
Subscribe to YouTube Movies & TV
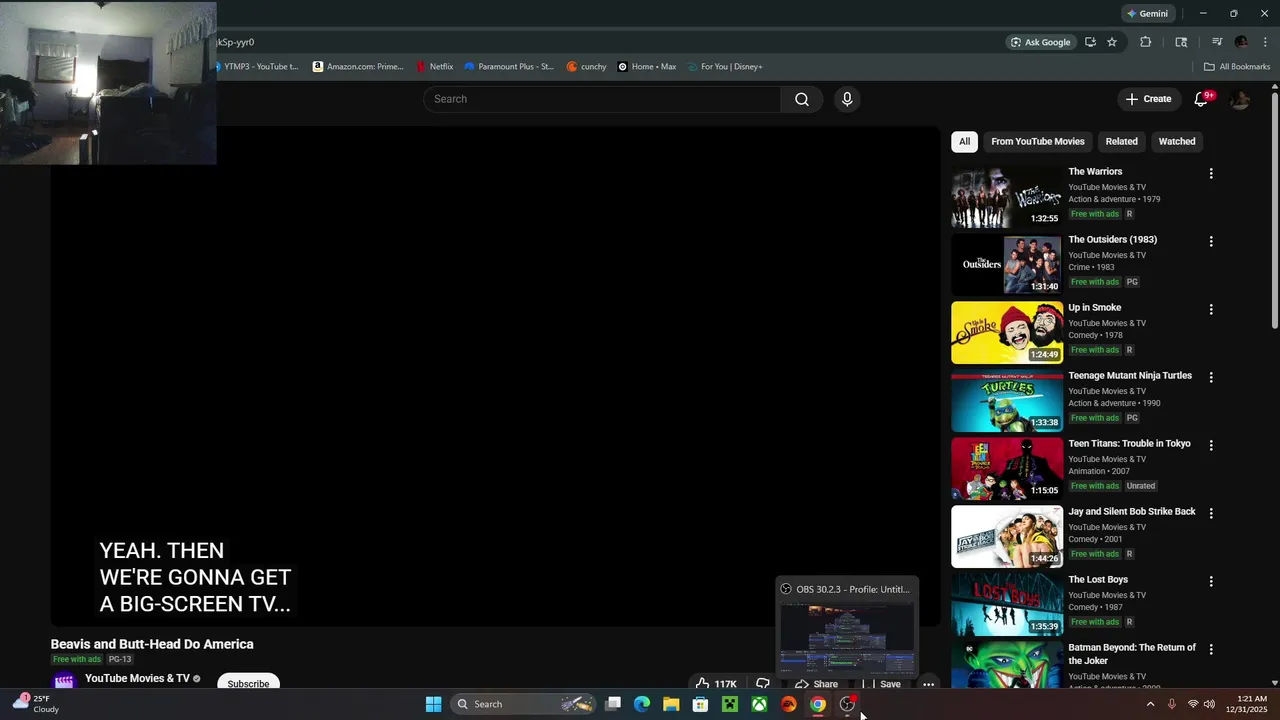click(248, 683)
